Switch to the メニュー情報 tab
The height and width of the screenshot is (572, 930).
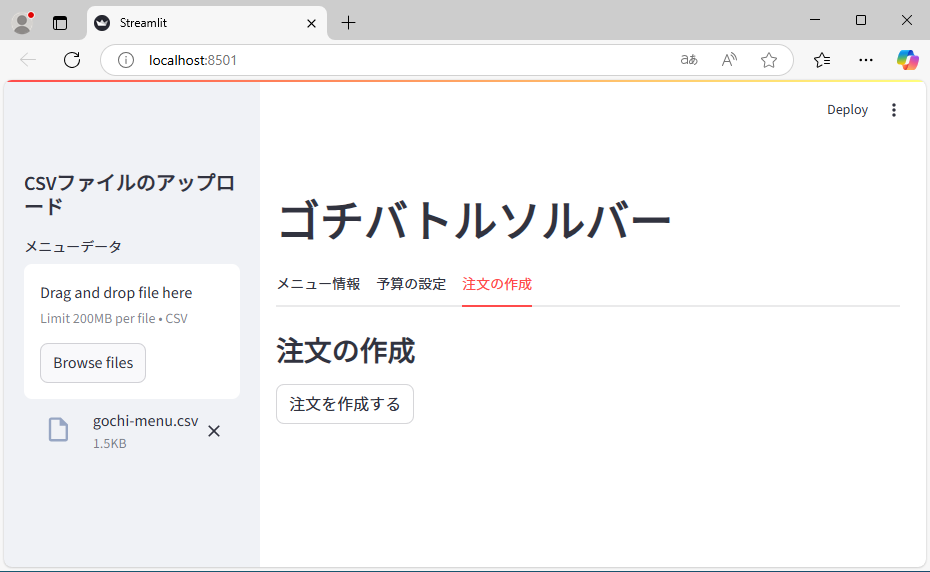pyautogui.click(x=319, y=284)
